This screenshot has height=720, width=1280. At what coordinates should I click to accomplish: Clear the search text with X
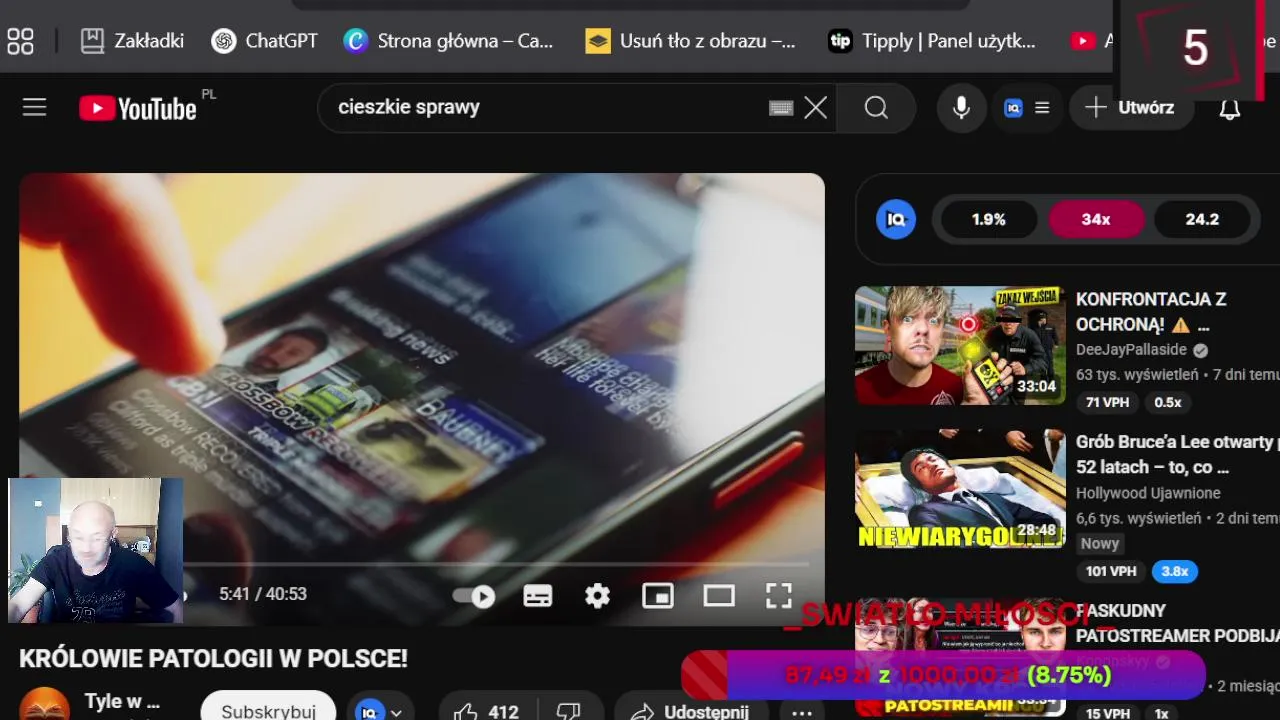coord(816,108)
